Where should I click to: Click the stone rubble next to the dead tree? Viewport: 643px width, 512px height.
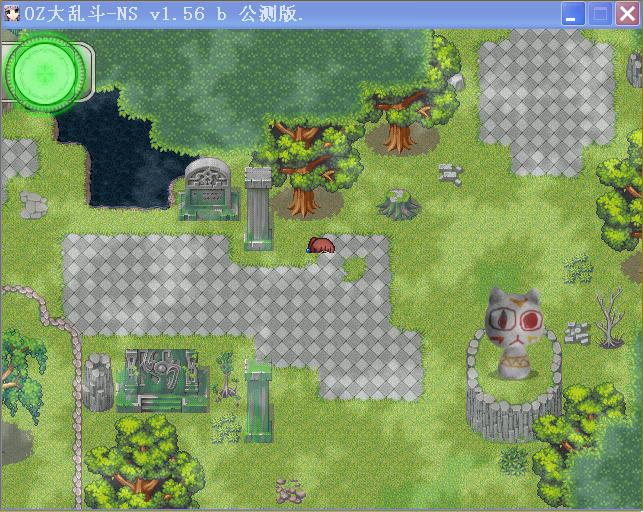pos(577,333)
